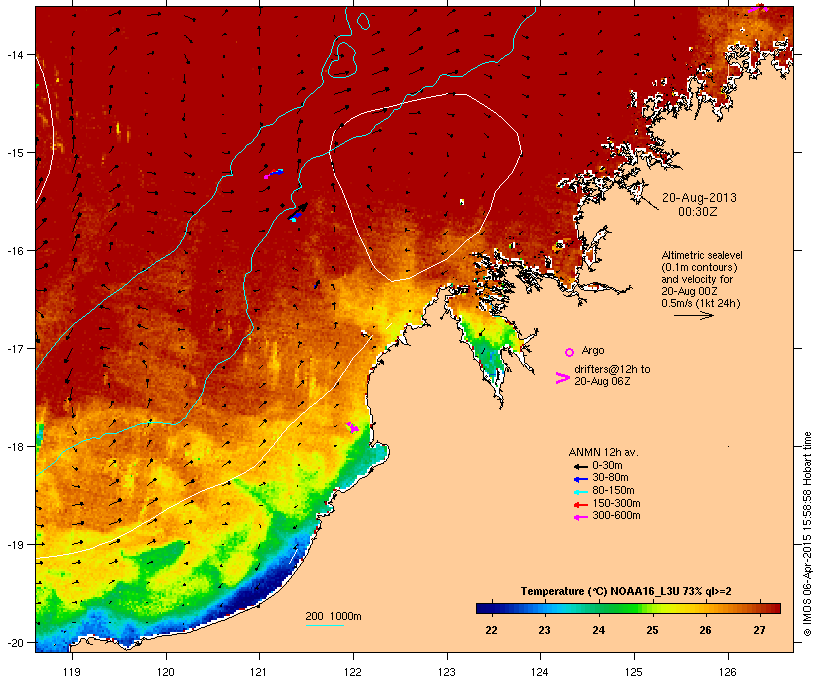Click the colour bar tick label '22'
Screen dimensions: 820x680
click(491, 630)
